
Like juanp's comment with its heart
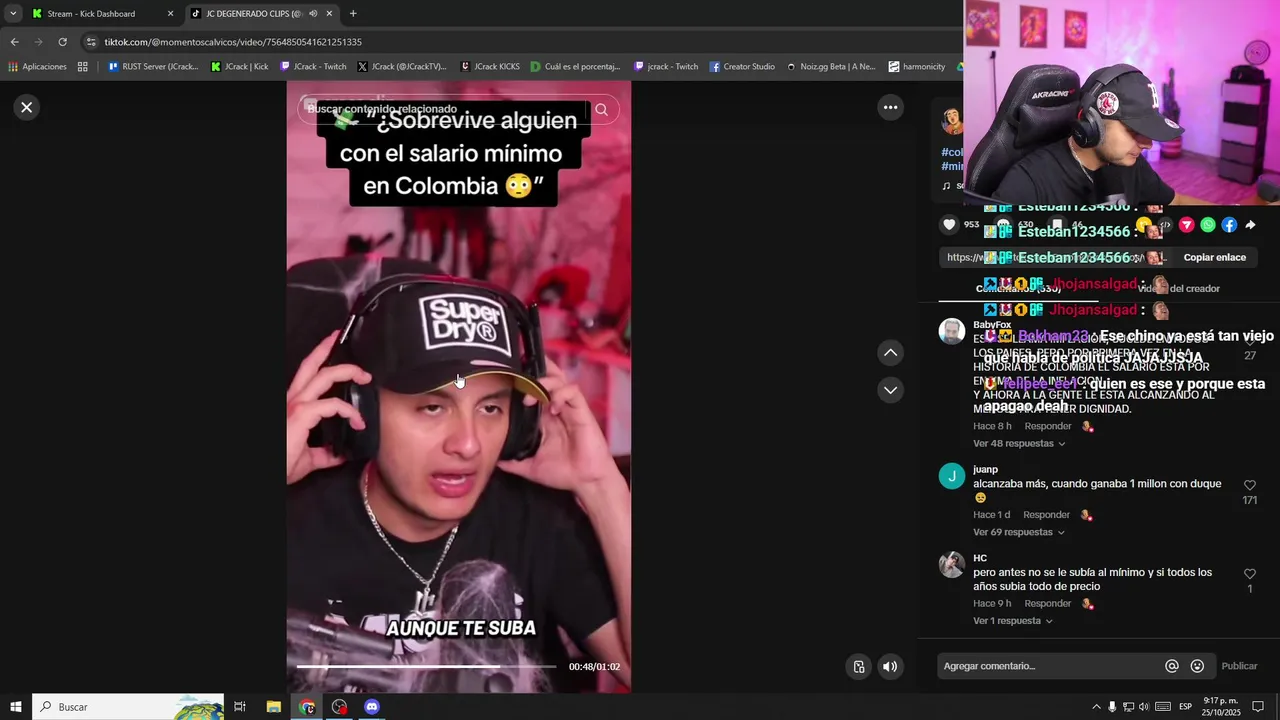pos(1250,485)
